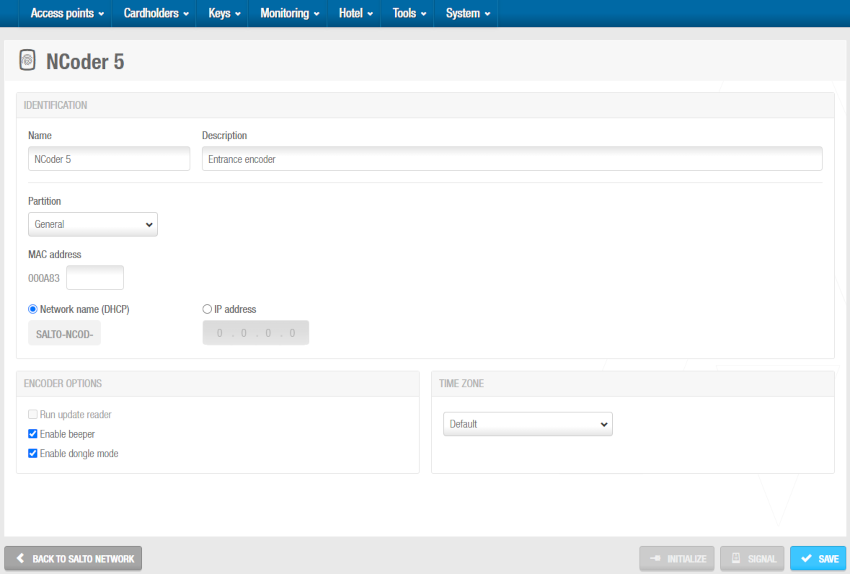850x574 pixels.
Task: Click the Encoder Options section header
Action: click(63, 383)
